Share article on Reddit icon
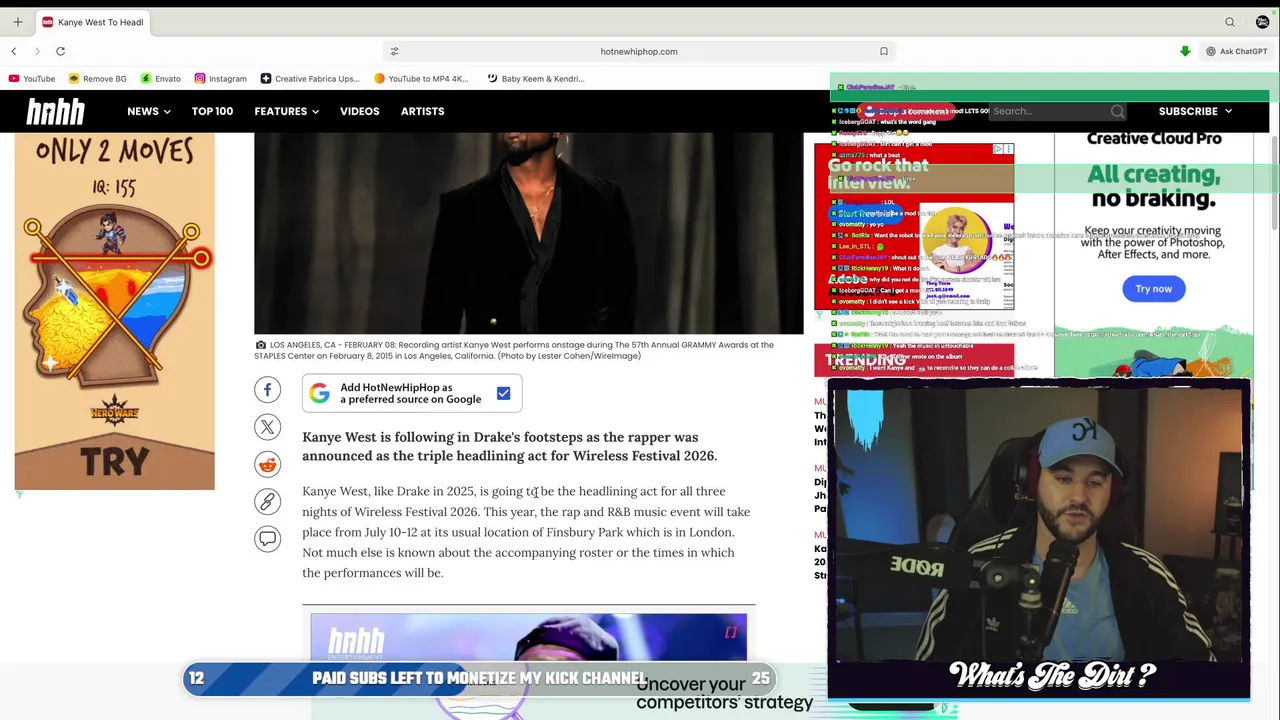 tap(267, 464)
